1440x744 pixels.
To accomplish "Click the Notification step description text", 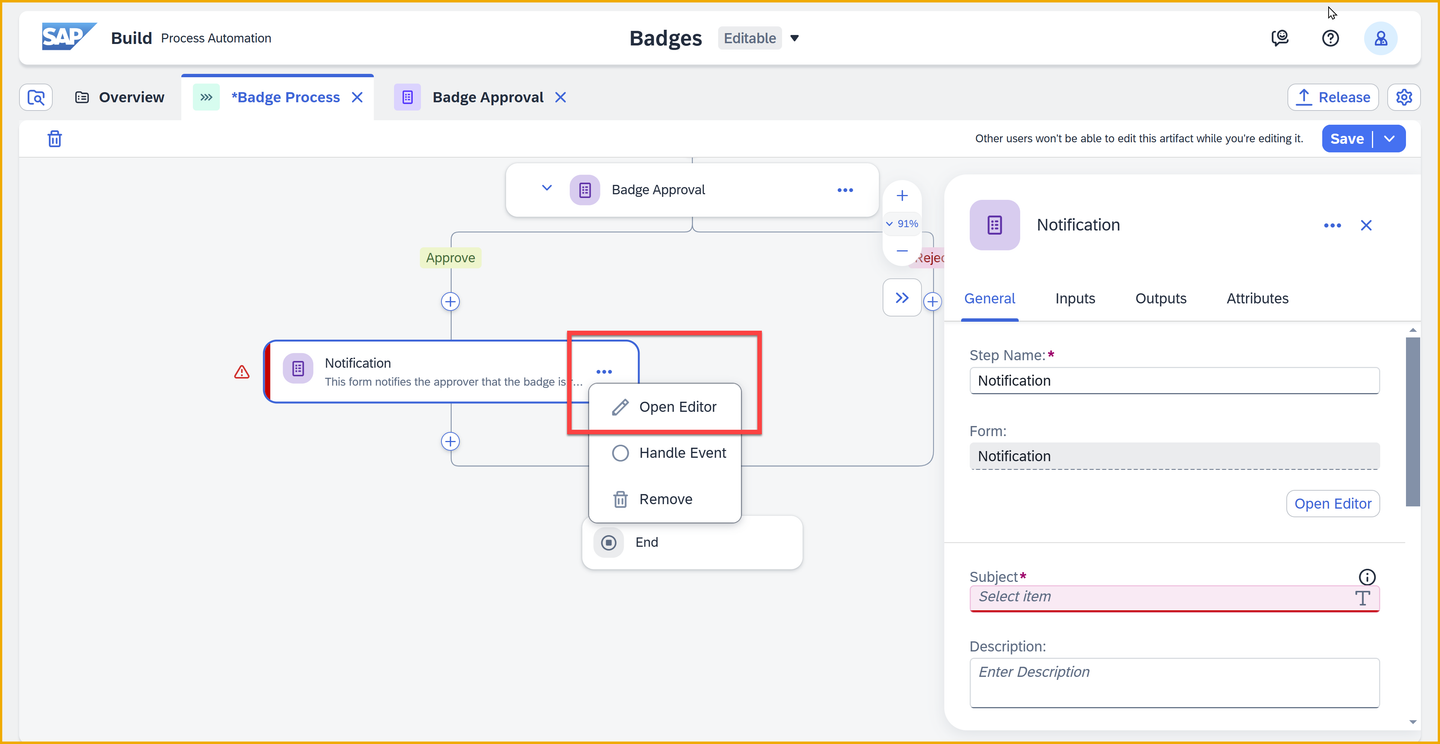I will [454, 382].
